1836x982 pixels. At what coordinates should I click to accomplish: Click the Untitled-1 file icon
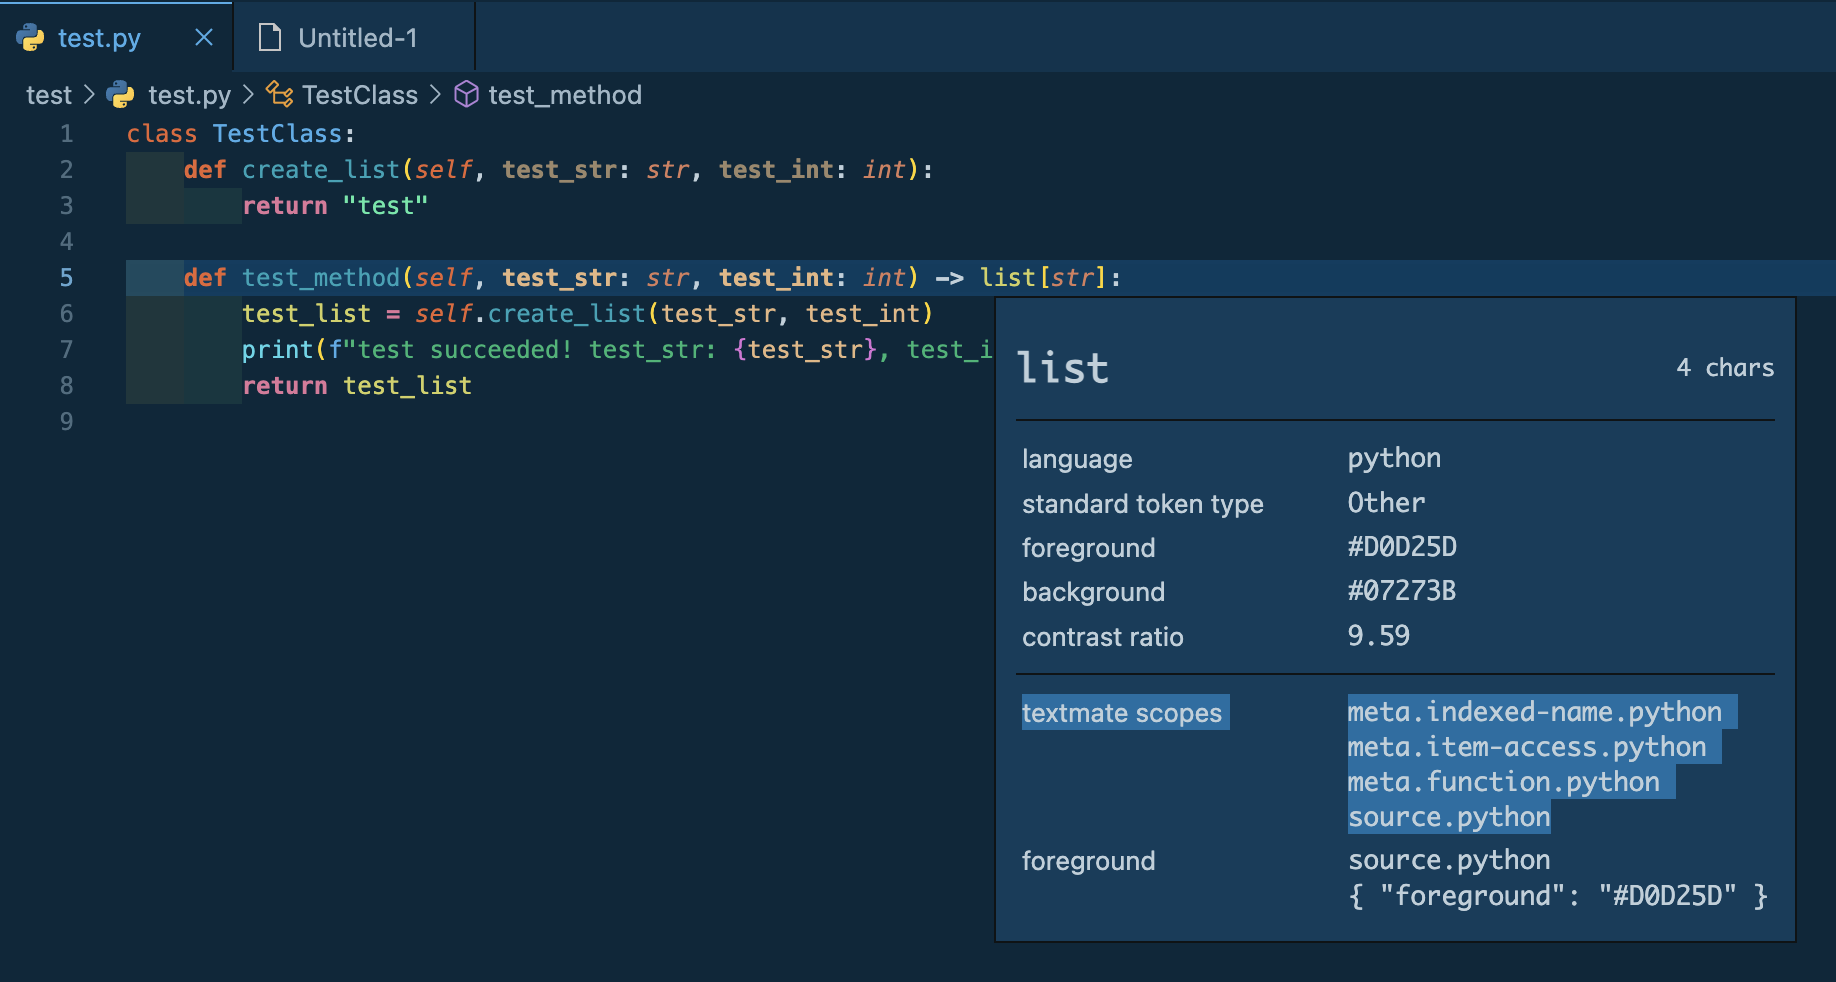[x=268, y=36]
